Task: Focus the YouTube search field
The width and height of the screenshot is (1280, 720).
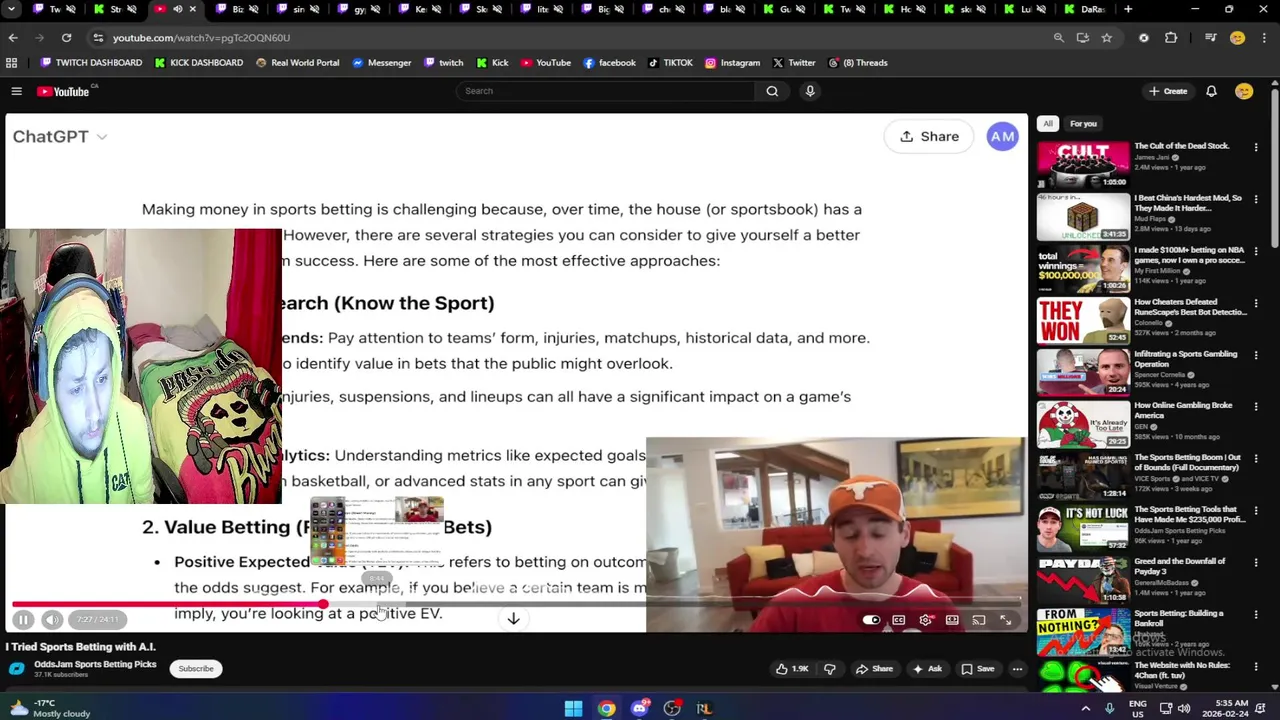Action: (x=605, y=91)
